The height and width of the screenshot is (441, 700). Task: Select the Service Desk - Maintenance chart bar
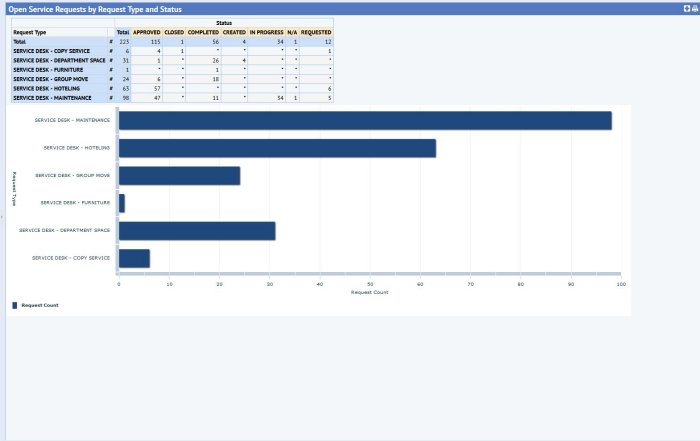tap(364, 120)
